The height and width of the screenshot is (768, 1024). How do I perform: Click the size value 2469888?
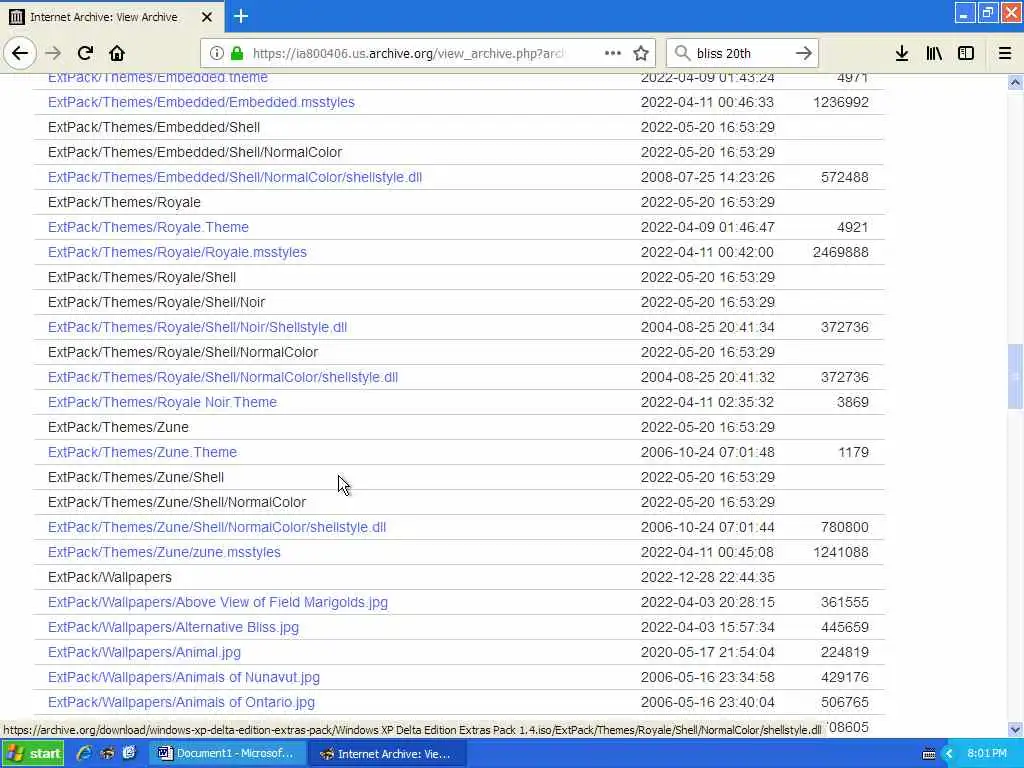pyautogui.click(x=840, y=252)
